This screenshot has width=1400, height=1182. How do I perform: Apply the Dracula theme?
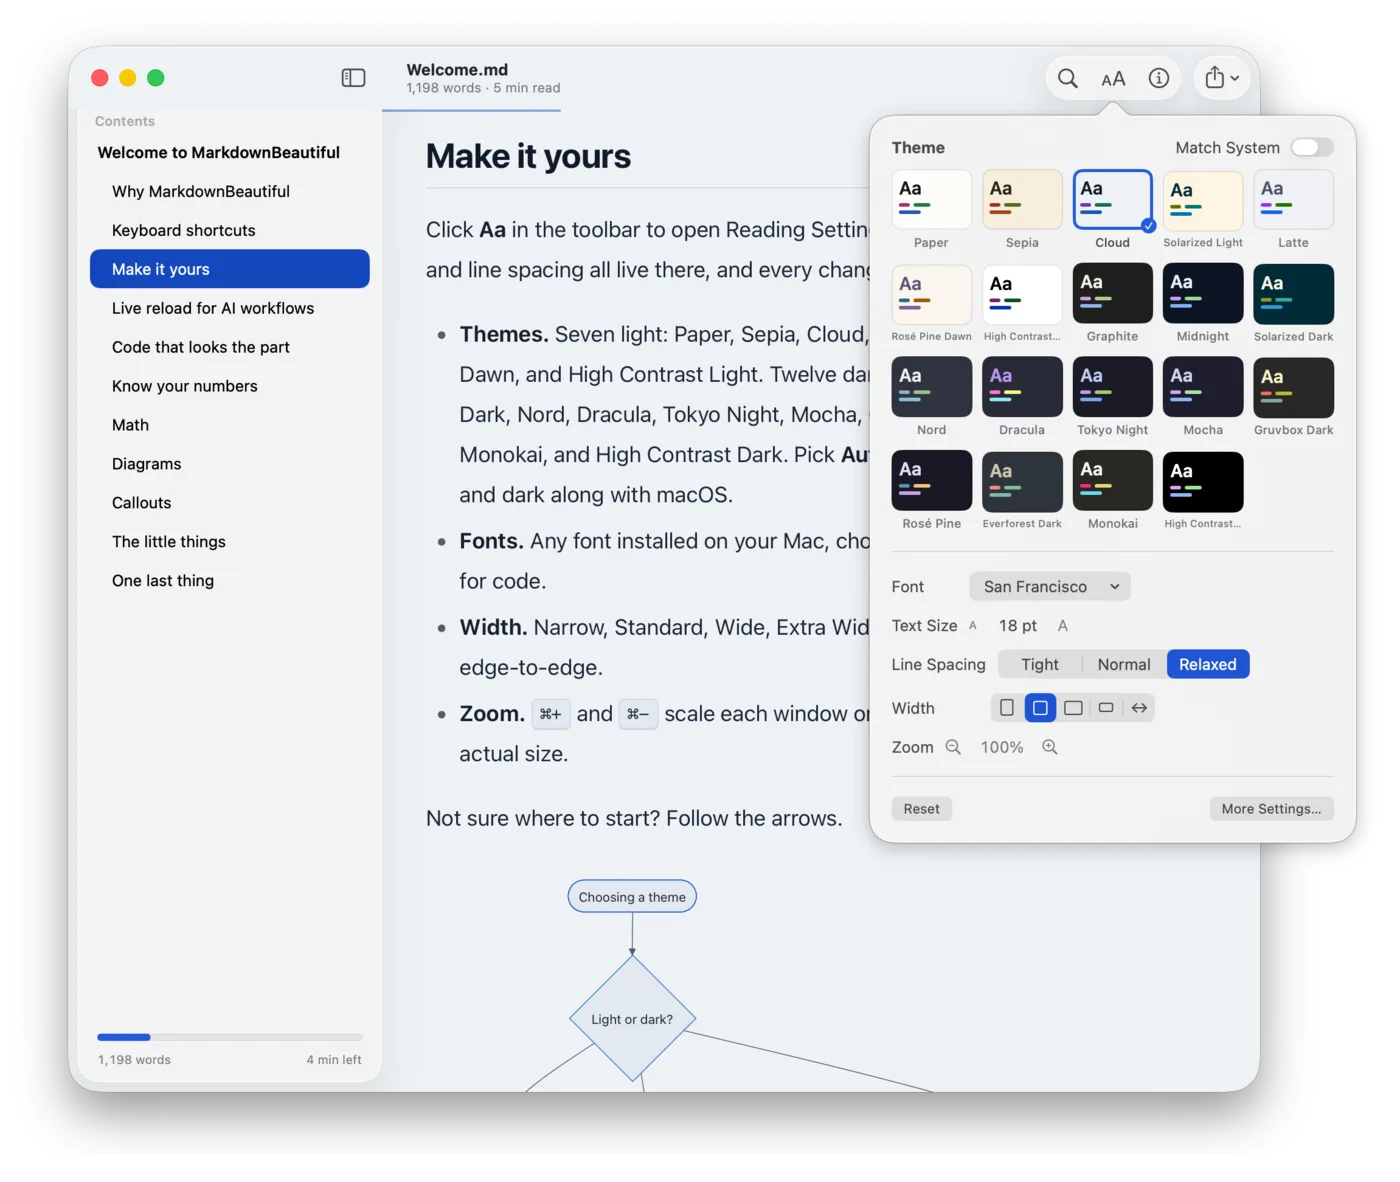pyautogui.click(x=1022, y=387)
